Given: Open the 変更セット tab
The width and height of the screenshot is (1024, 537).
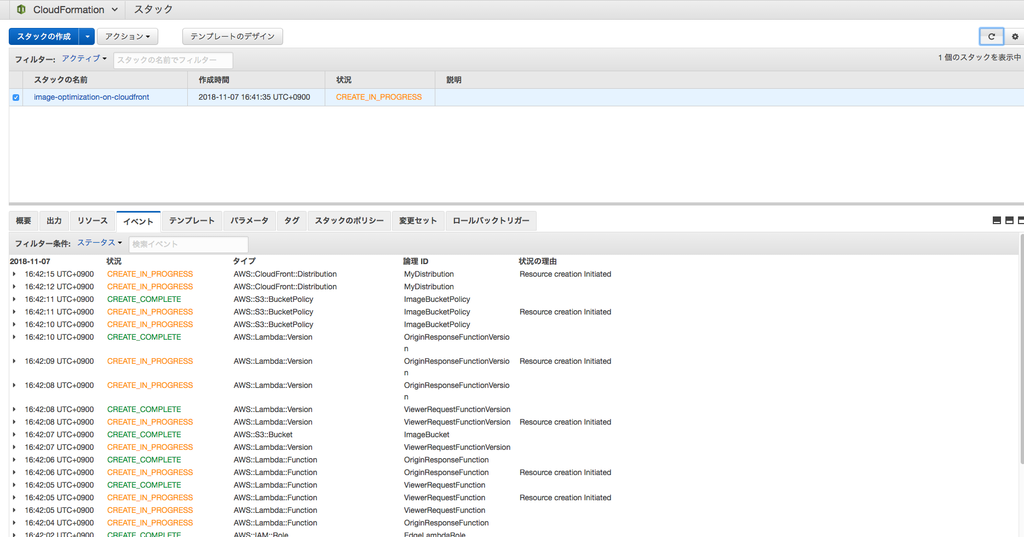Looking at the screenshot, I should 418,221.
